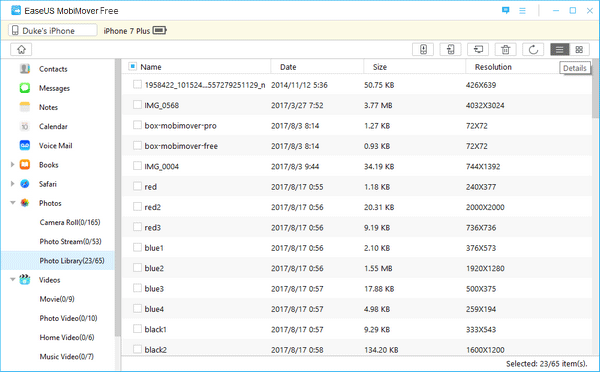600x372 pixels.
Task: Open Camera Roll(0/165) category
Action: 70,222
